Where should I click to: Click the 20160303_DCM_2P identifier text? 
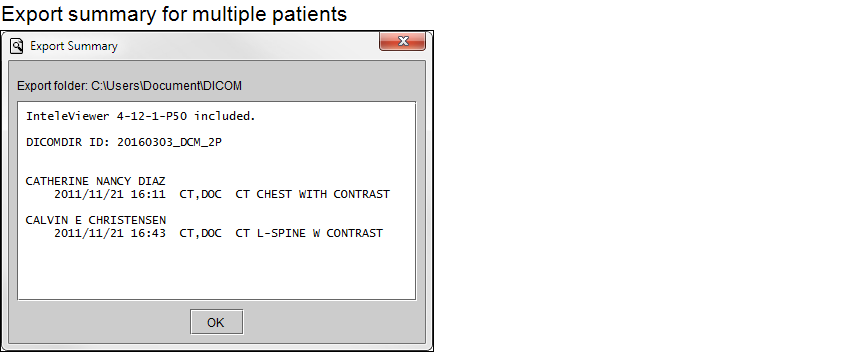pyautogui.click(x=169, y=142)
